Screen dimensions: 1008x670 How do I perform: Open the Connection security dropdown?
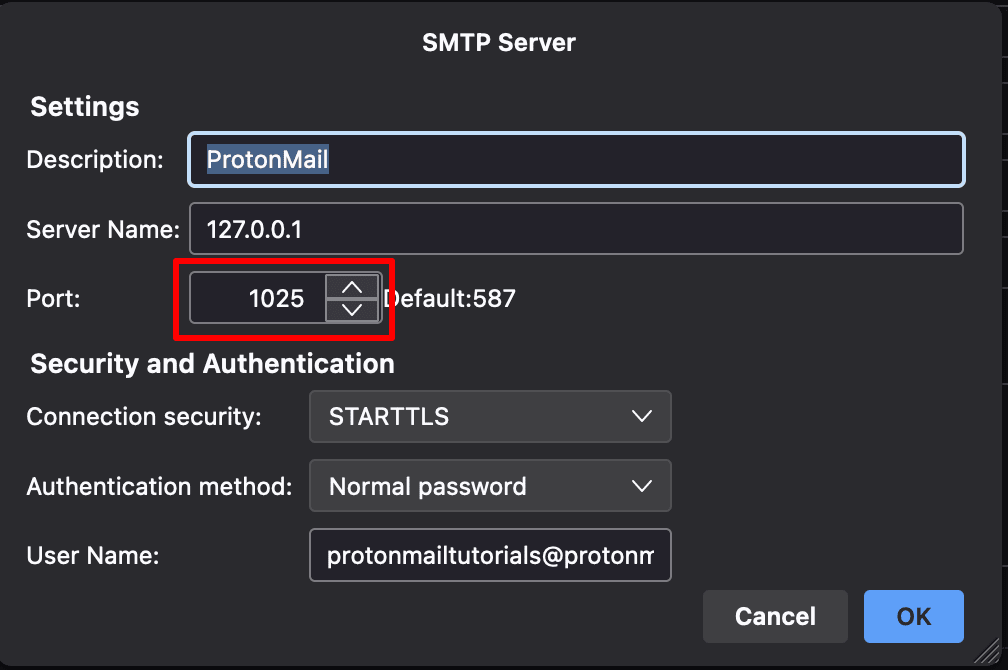click(490, 416)
